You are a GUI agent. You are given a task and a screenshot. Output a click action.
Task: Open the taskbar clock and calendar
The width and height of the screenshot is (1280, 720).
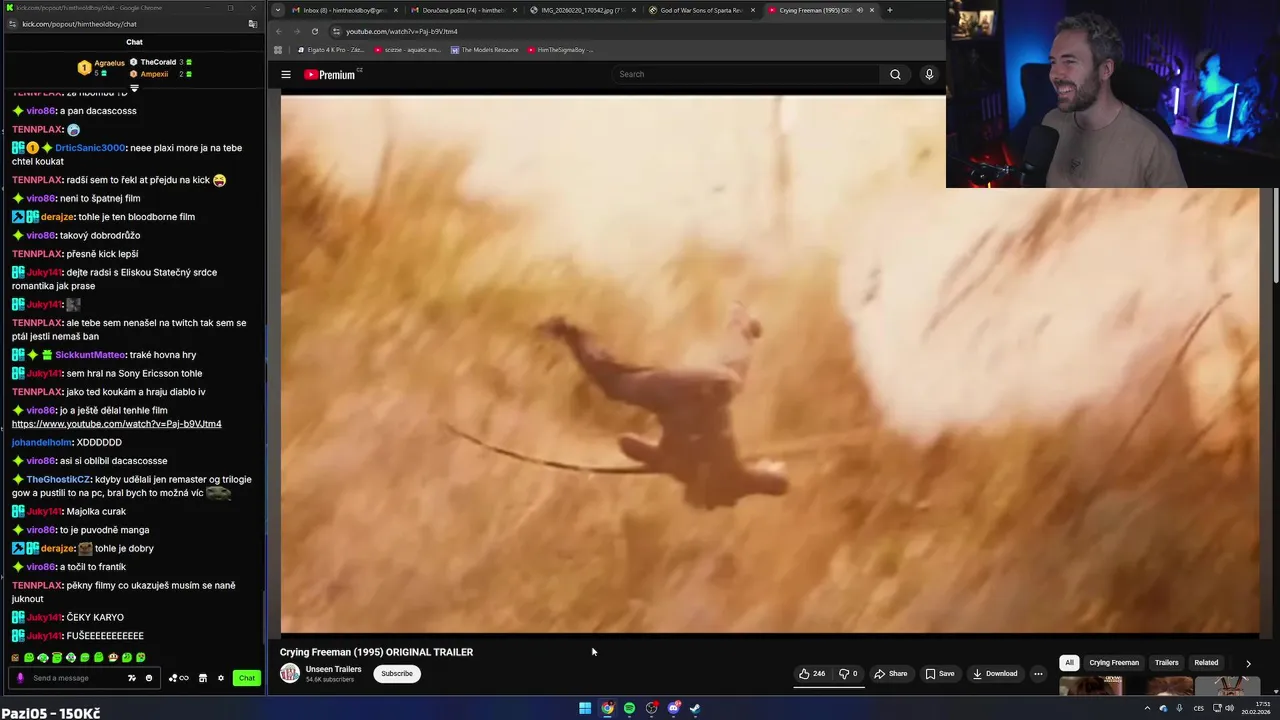click(1255, 708)
